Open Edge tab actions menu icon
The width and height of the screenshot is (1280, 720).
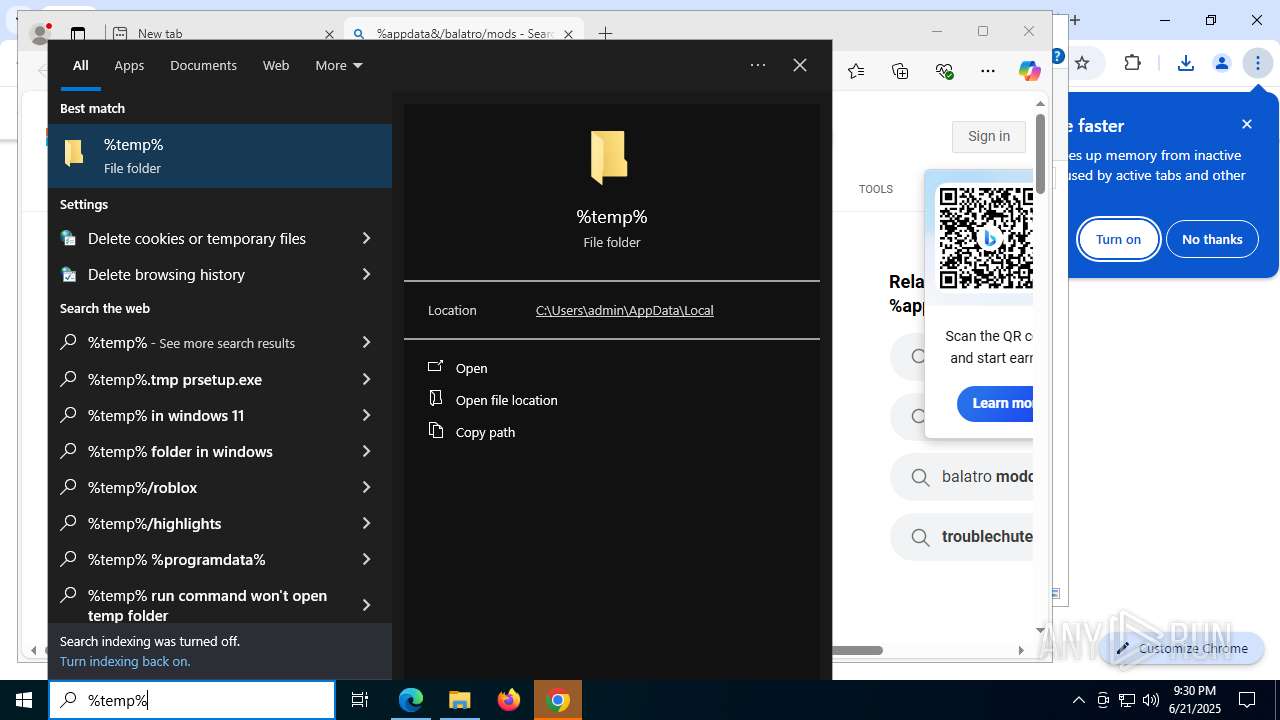tap(78, 33)
